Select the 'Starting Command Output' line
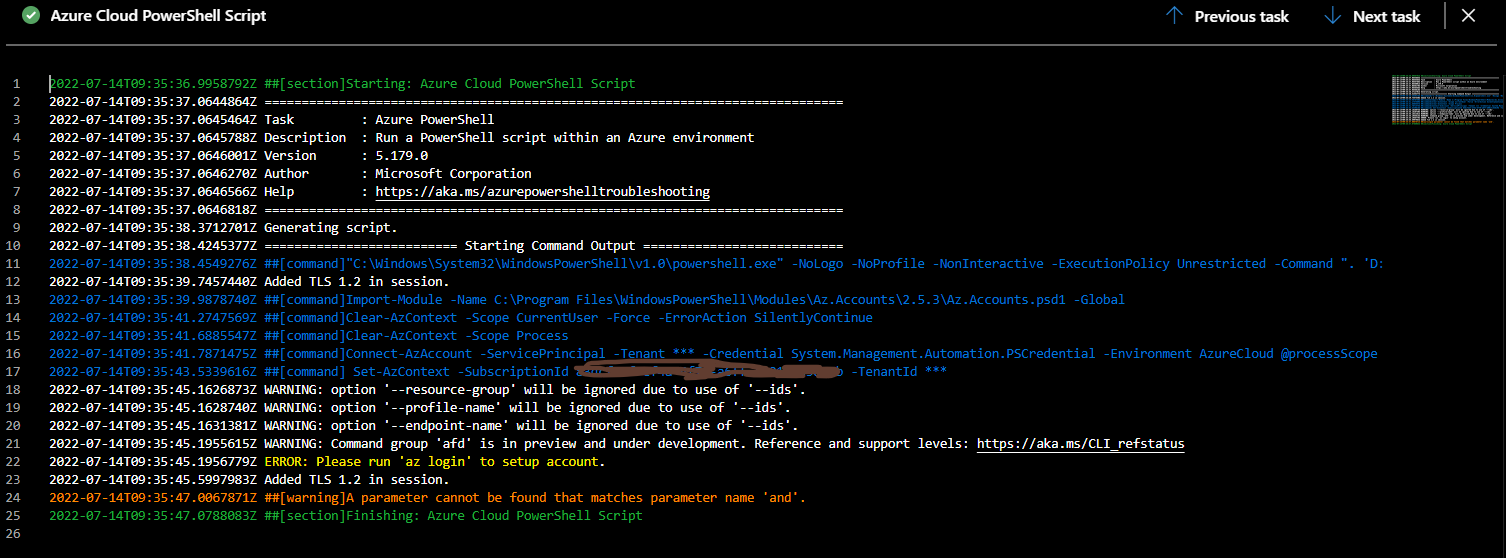The height and width of the screenshot is (558, 1506). pyautogui.click(x=446, y=245)
